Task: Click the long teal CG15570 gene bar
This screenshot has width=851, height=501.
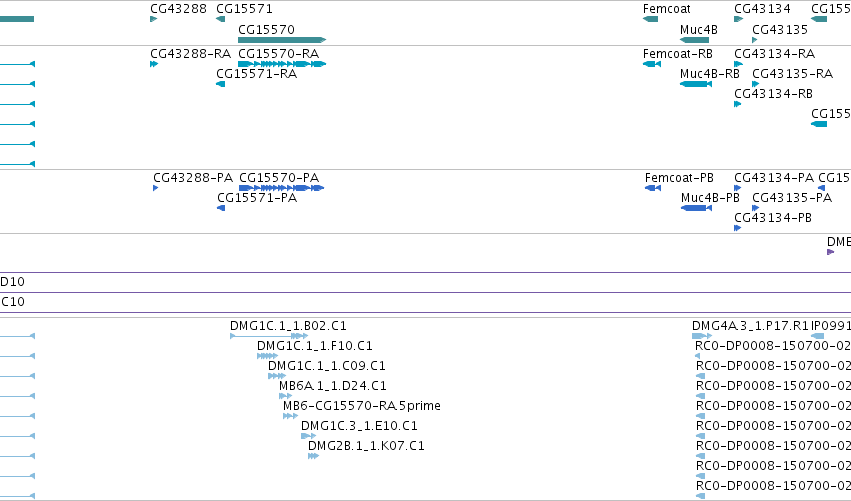Action: [282, 40]
